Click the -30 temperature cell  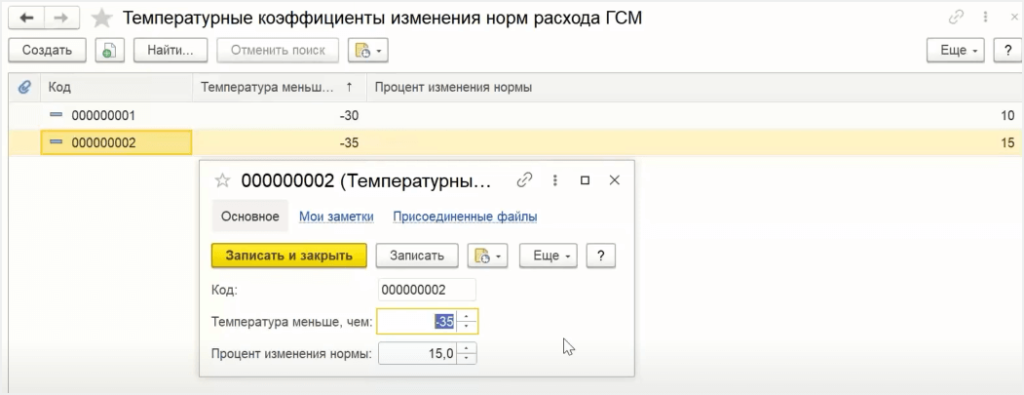(280, 116)
